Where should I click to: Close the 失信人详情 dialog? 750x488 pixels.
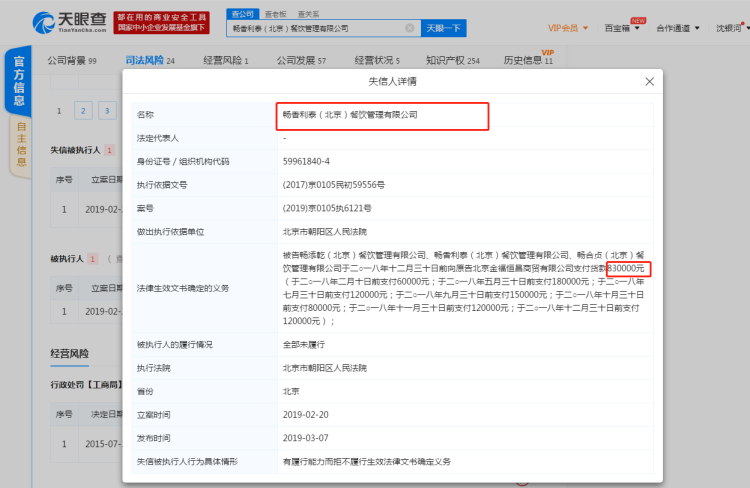[649, 81]
